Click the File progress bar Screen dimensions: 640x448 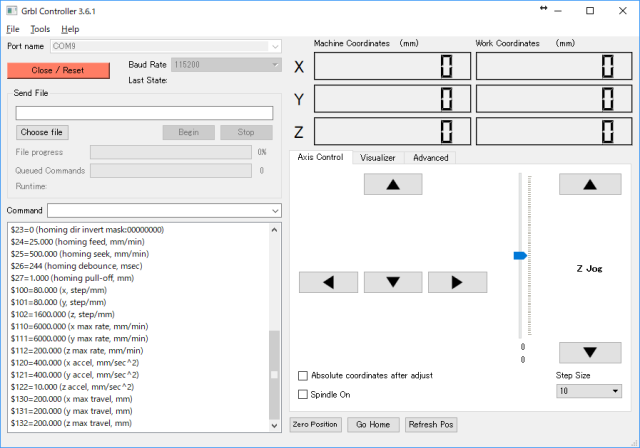point(171,152)
